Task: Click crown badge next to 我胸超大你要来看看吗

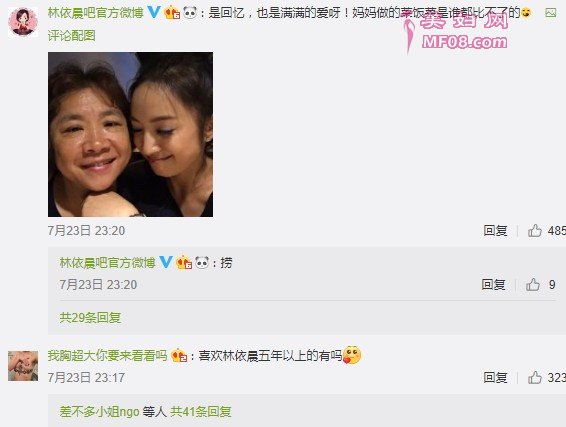Action: (179, 356)
